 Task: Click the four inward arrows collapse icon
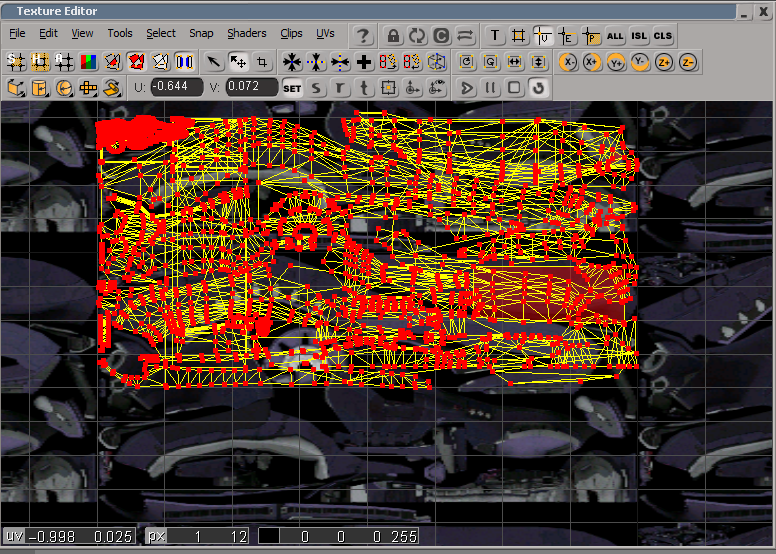[x=291, y=62]
